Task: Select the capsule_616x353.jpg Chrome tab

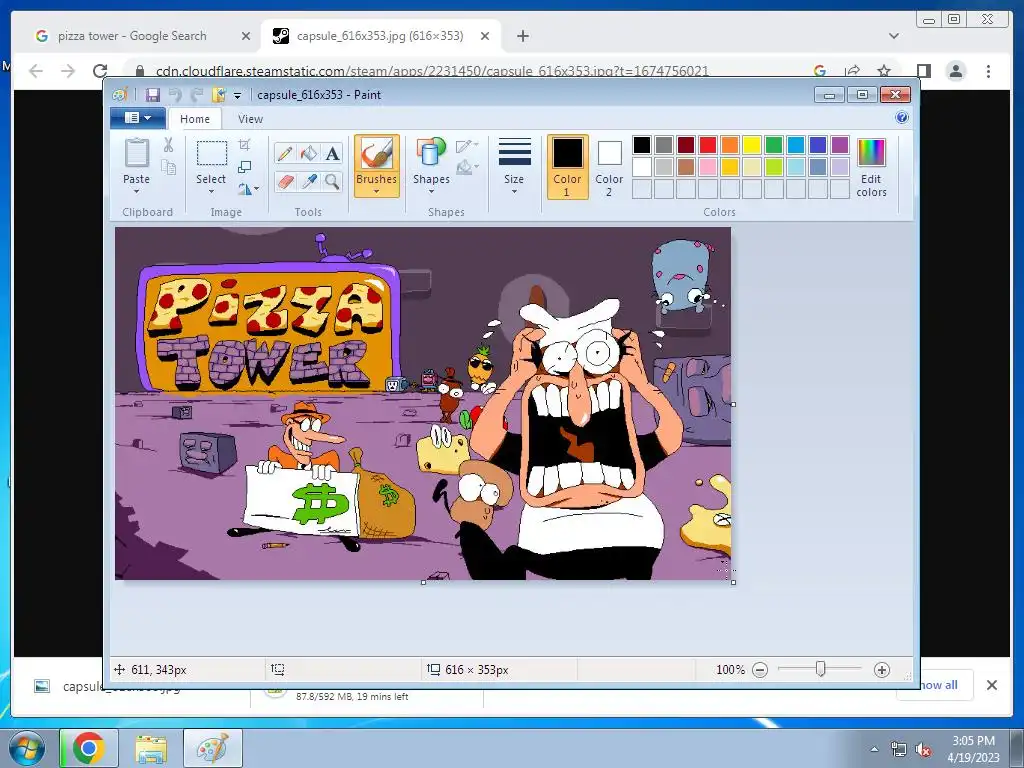Action: point(380,36)
